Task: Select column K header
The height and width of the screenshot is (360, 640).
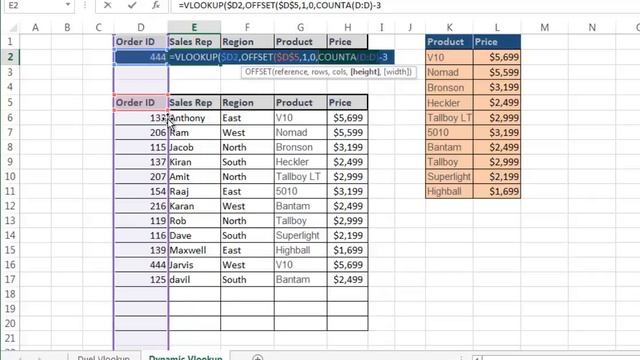Action: click(x=449, y=27)
